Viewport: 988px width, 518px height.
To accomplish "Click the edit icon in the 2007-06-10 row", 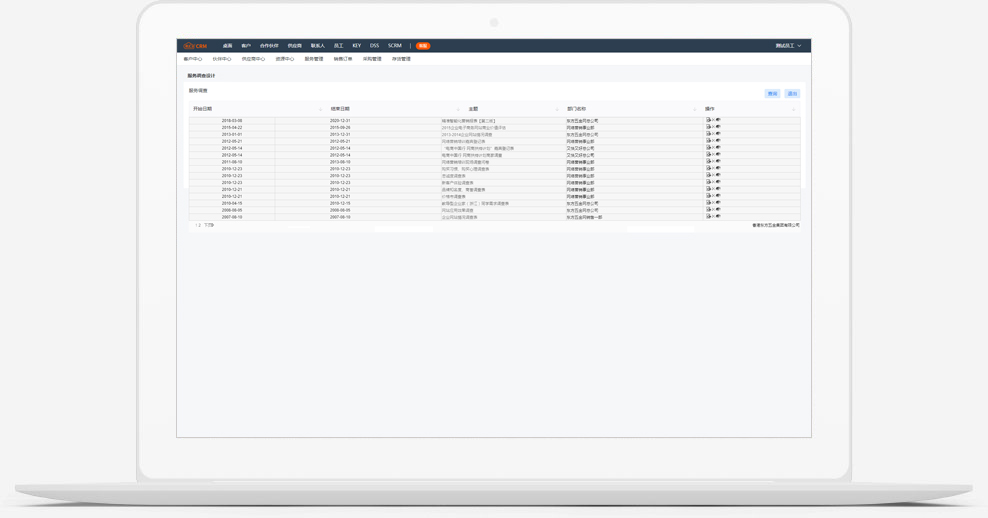I will coord(708,217).
